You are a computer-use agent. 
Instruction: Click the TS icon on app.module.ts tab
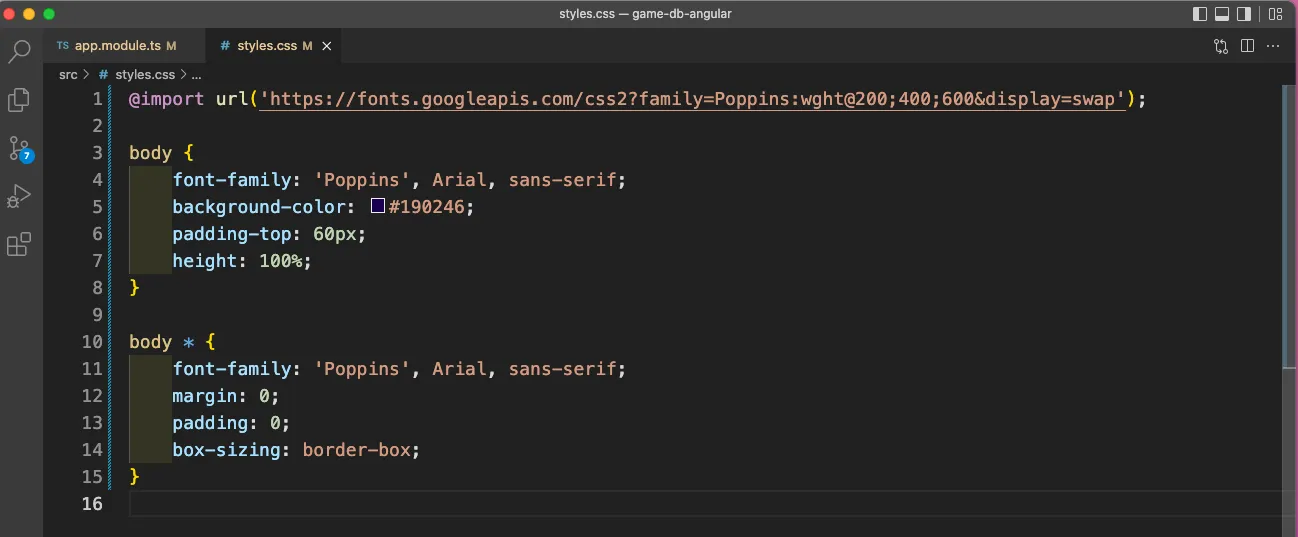click(63, 46)
